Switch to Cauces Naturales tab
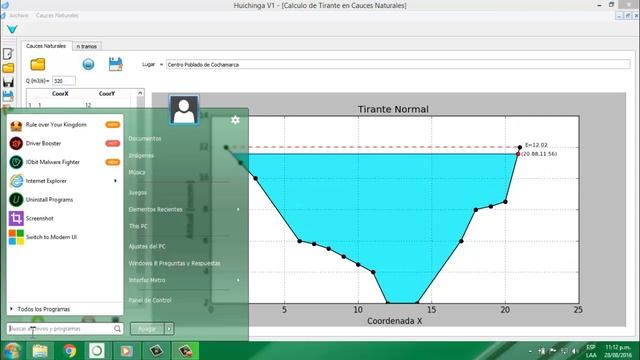The height and width of the screenshot is (360, 640). pos(46,46)
